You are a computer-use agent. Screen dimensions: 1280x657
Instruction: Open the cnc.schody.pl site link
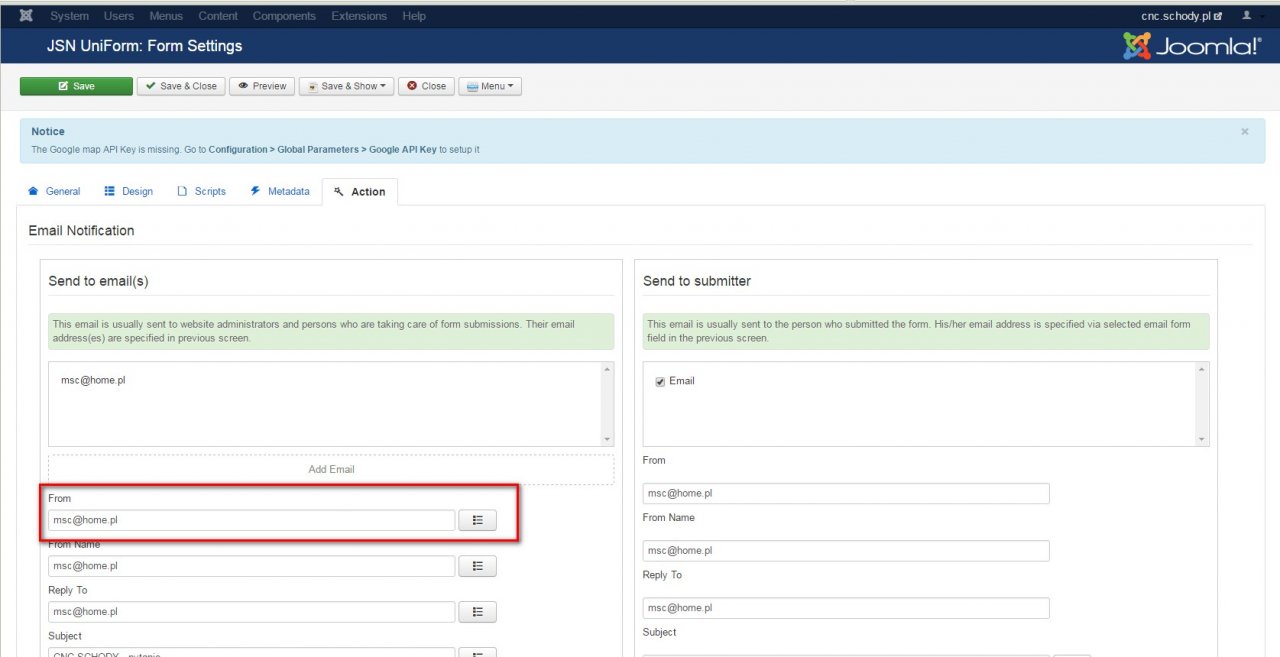[1181, 16]
